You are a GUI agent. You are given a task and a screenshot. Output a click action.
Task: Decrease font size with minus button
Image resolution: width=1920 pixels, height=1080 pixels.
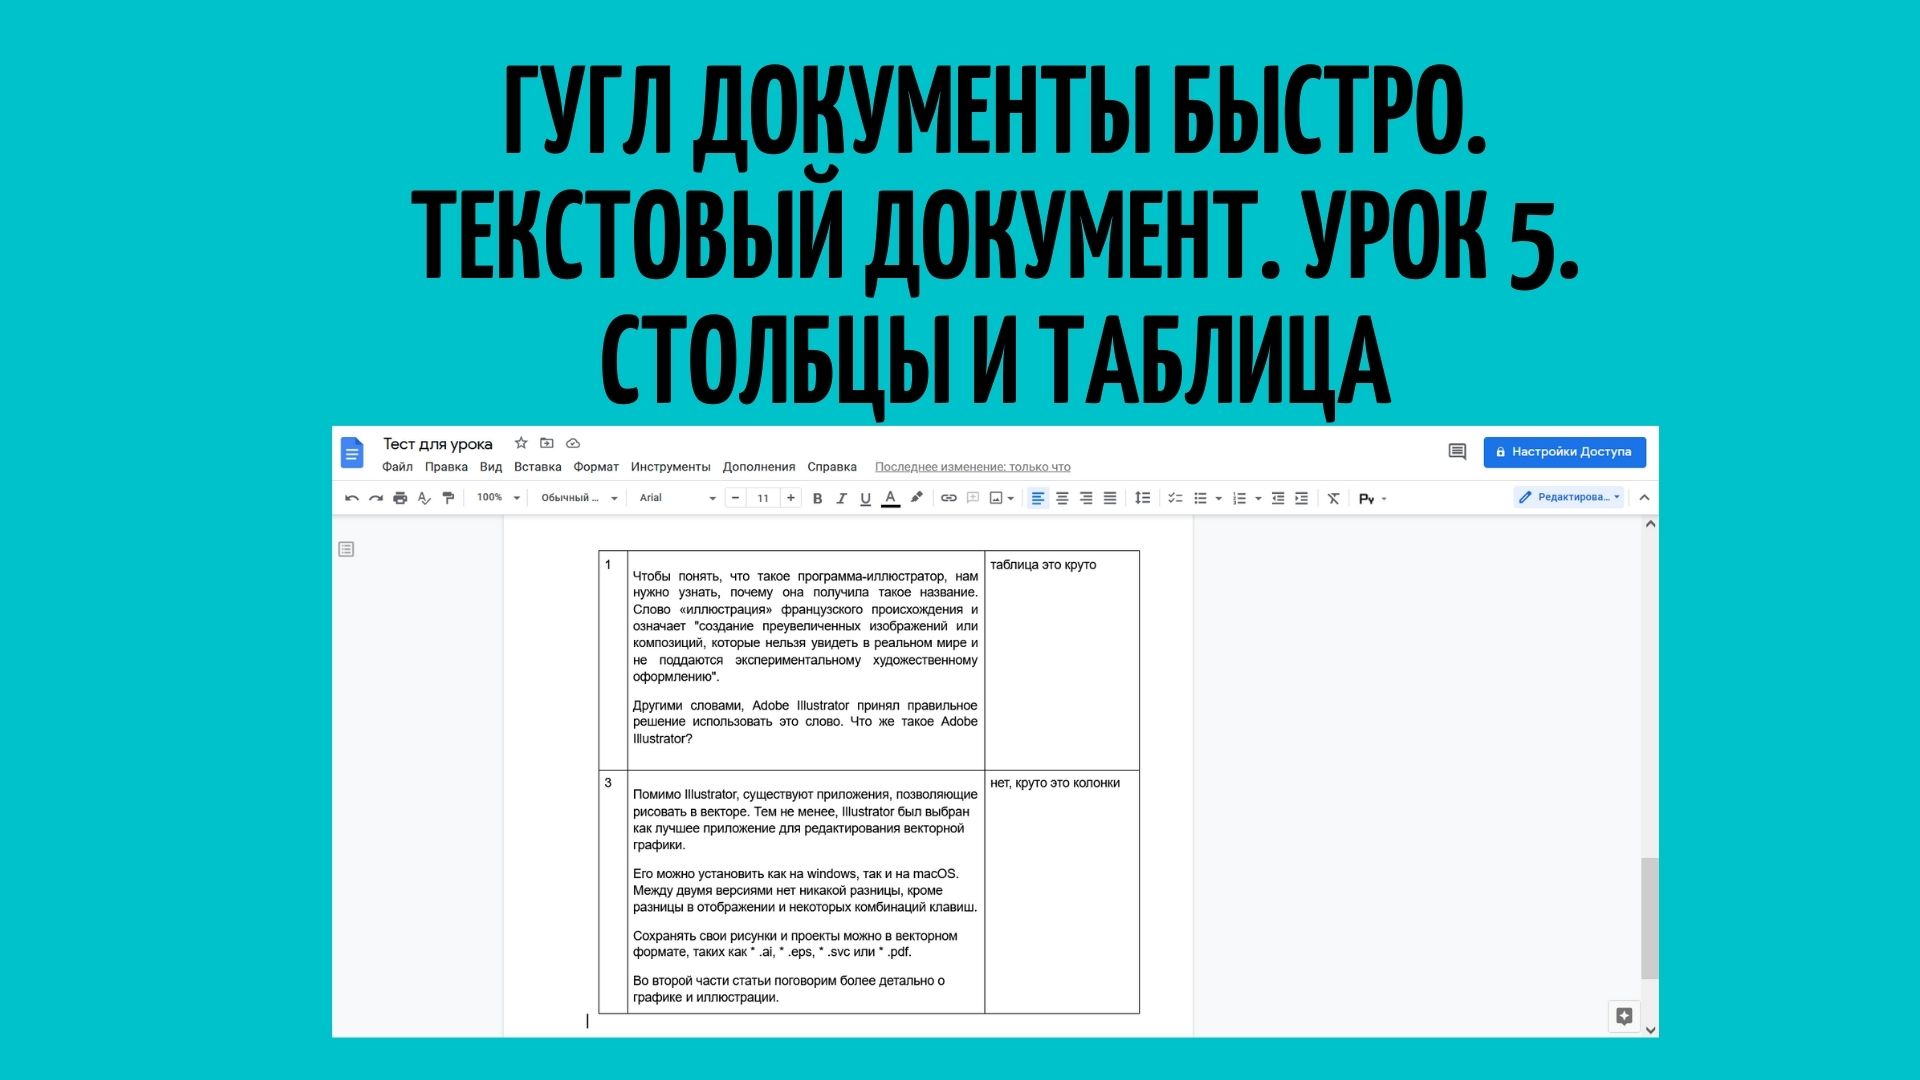(x=736, y=498)
